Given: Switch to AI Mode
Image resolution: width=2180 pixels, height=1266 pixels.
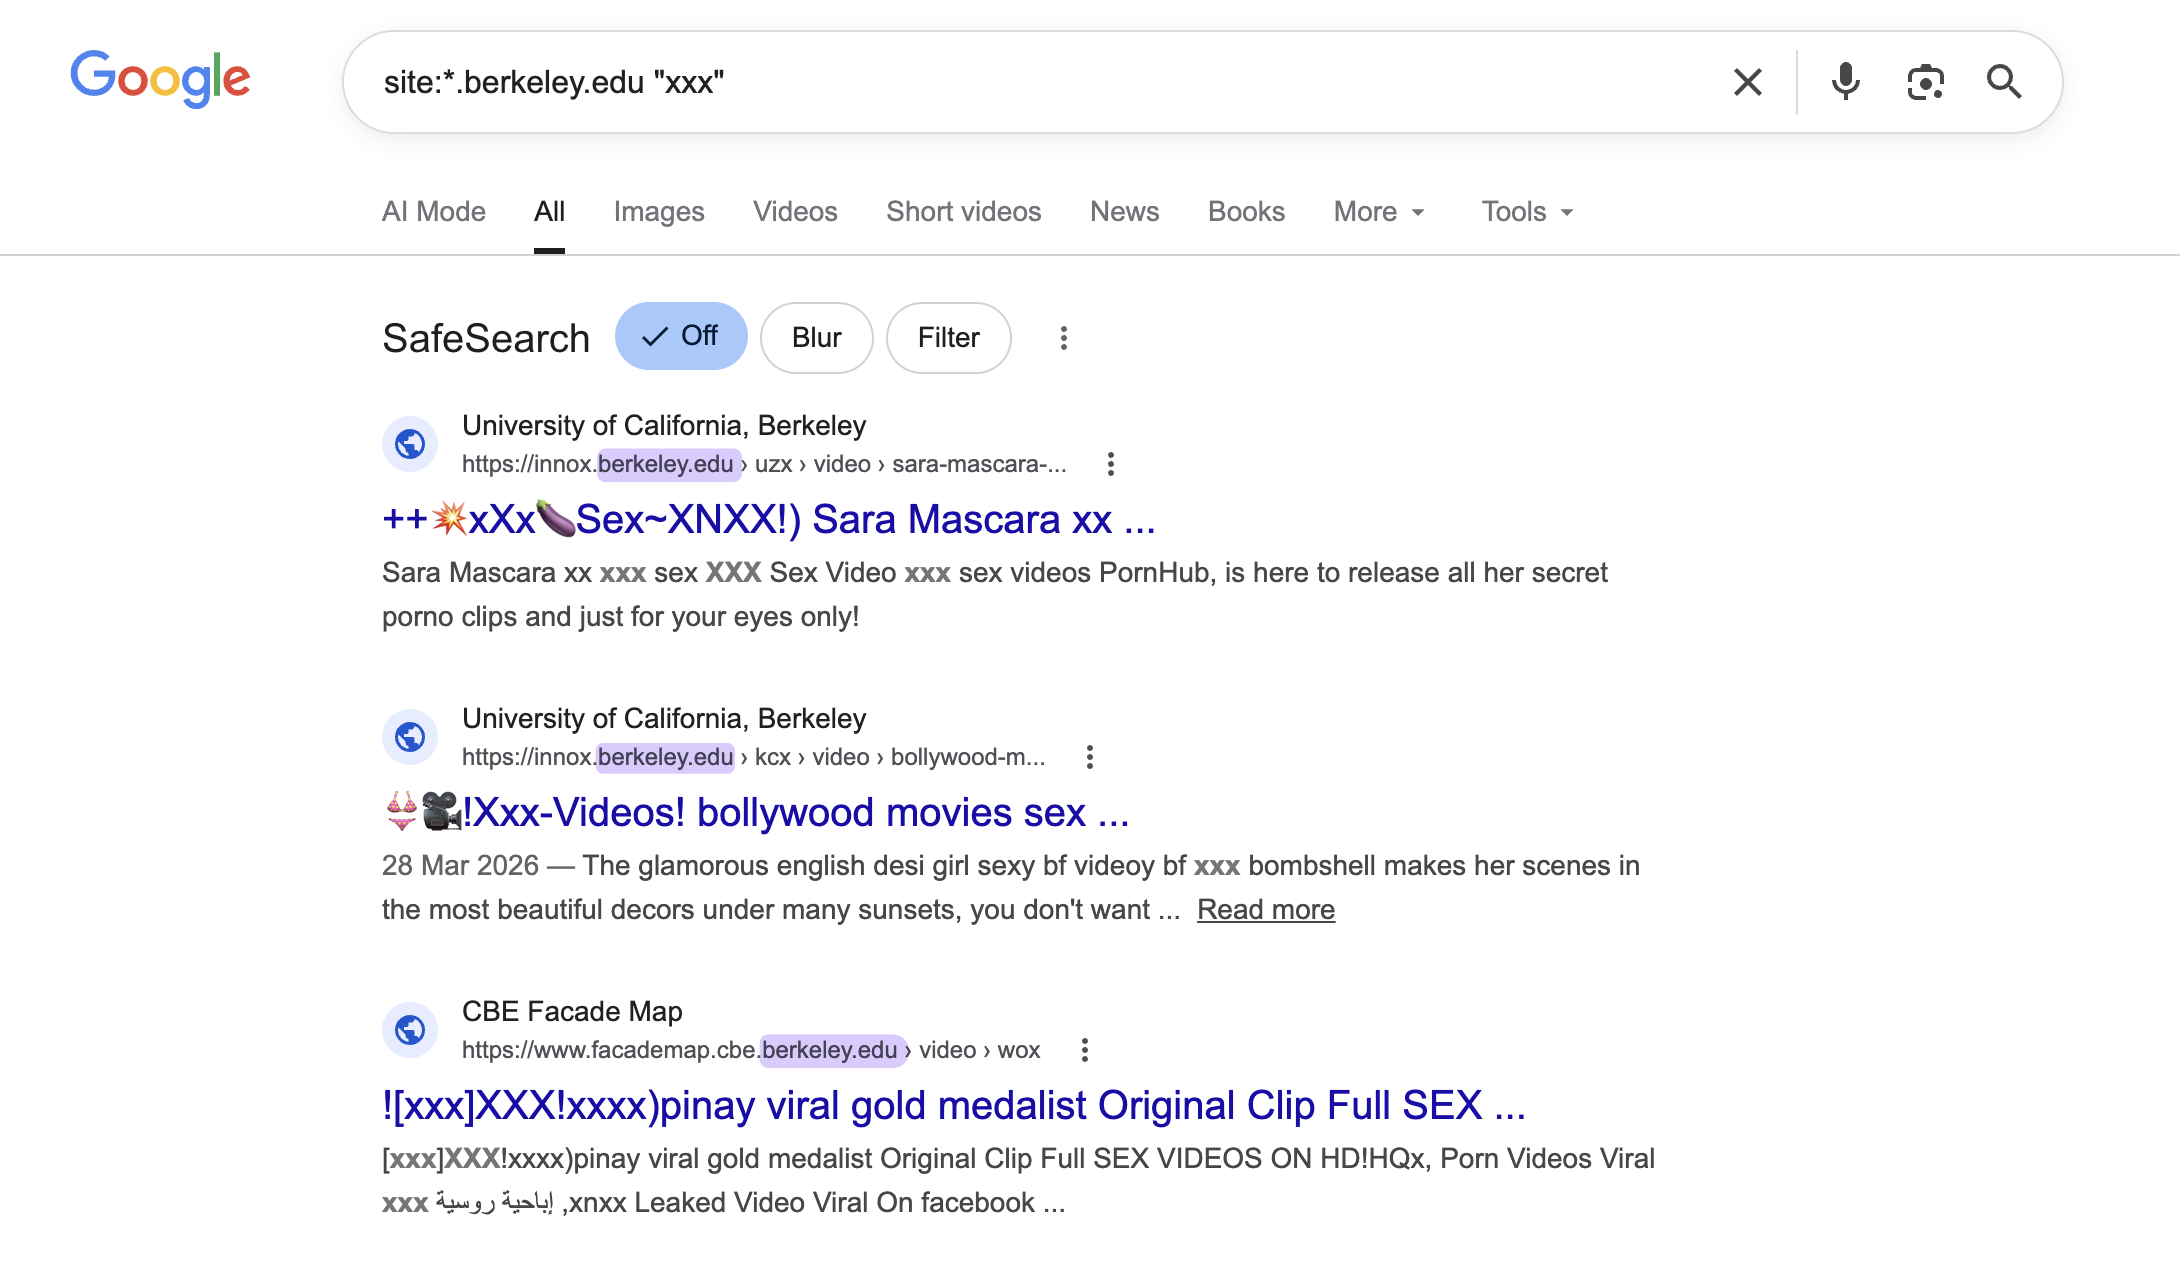Looking at the screenshot, I should tap(432, 211).
